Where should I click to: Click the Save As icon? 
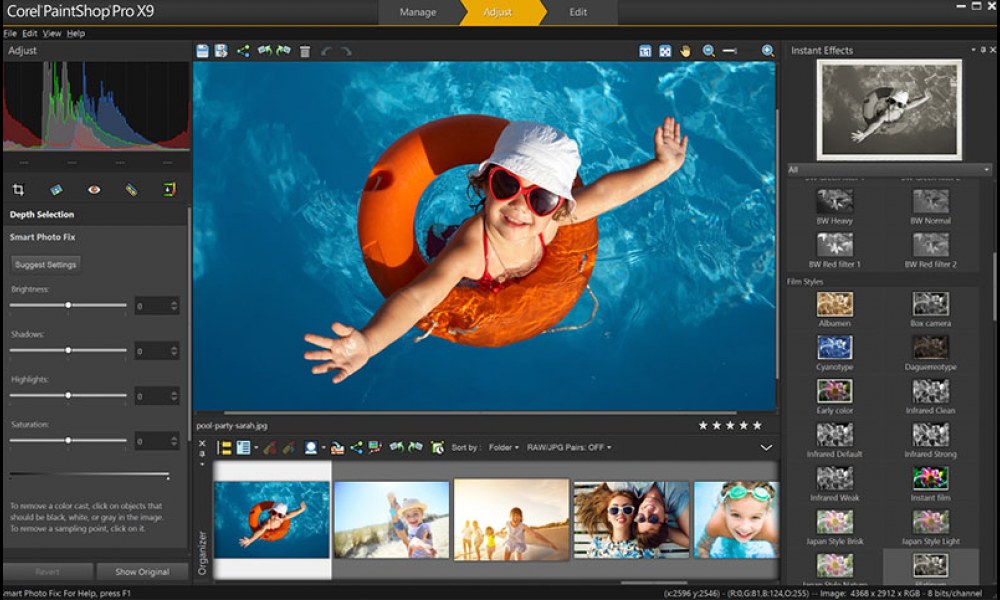pyautogui.click(x=221, y=51)
